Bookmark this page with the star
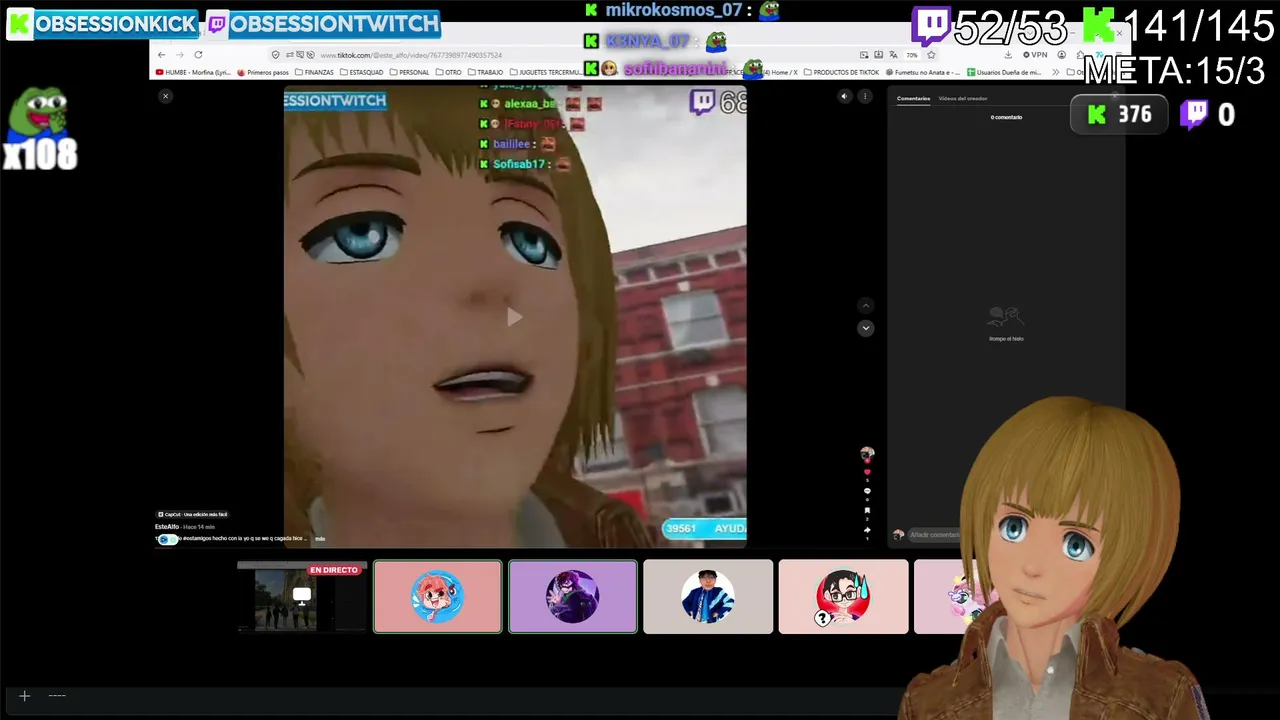The height and width of the screenshot is (720, 1280). click(x=931, y=55)
